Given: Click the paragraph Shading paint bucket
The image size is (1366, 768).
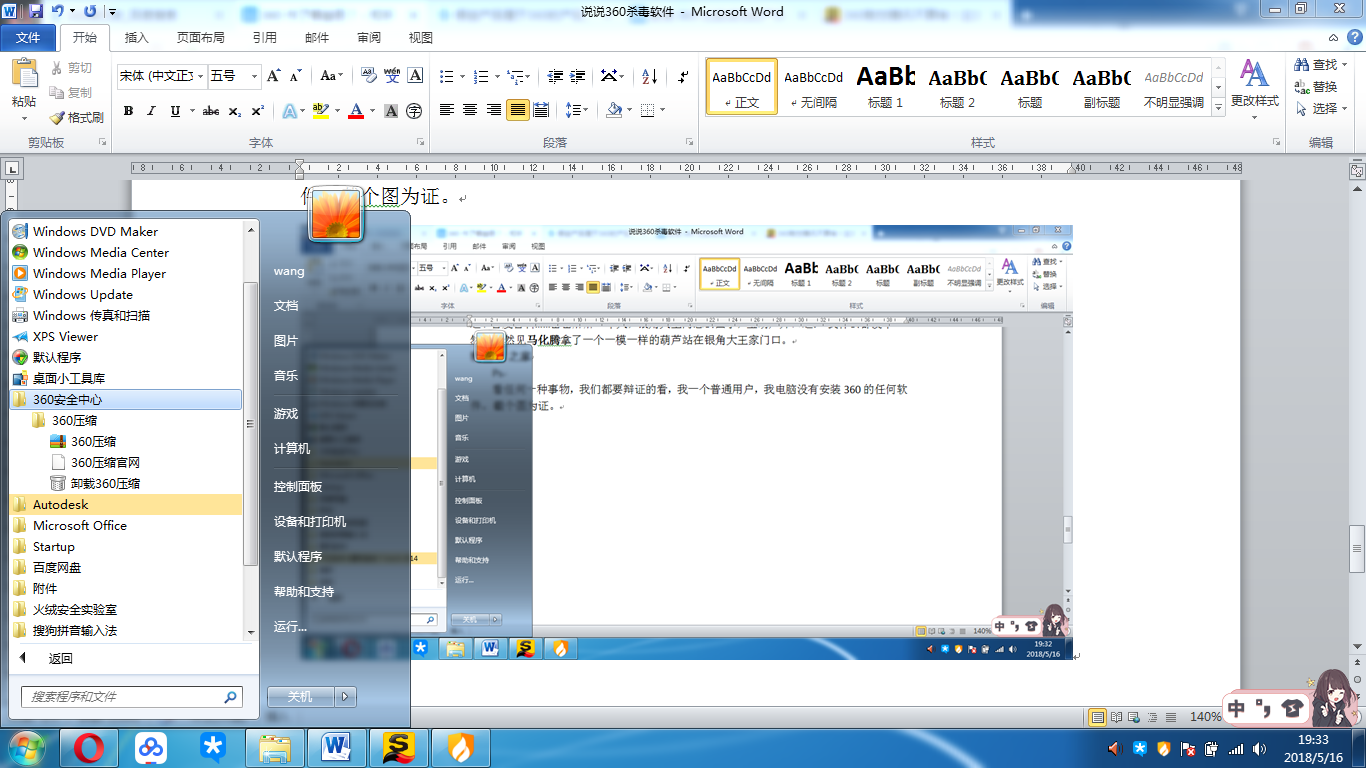Looking at the screenshot, I should point(614,110).
